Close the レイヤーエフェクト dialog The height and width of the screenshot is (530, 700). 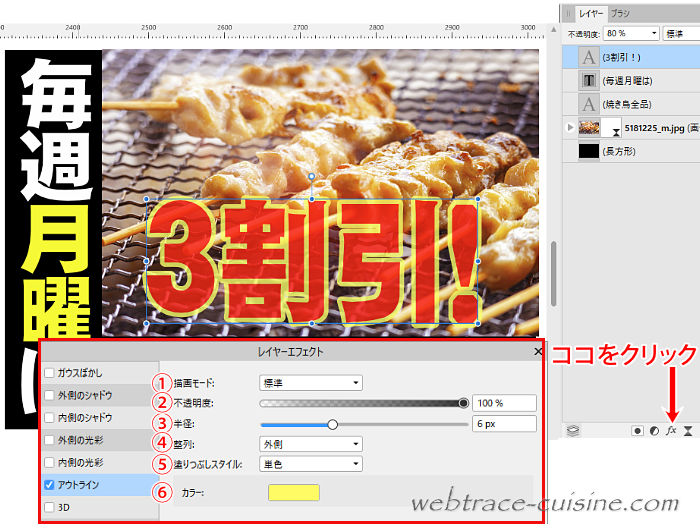538,352
